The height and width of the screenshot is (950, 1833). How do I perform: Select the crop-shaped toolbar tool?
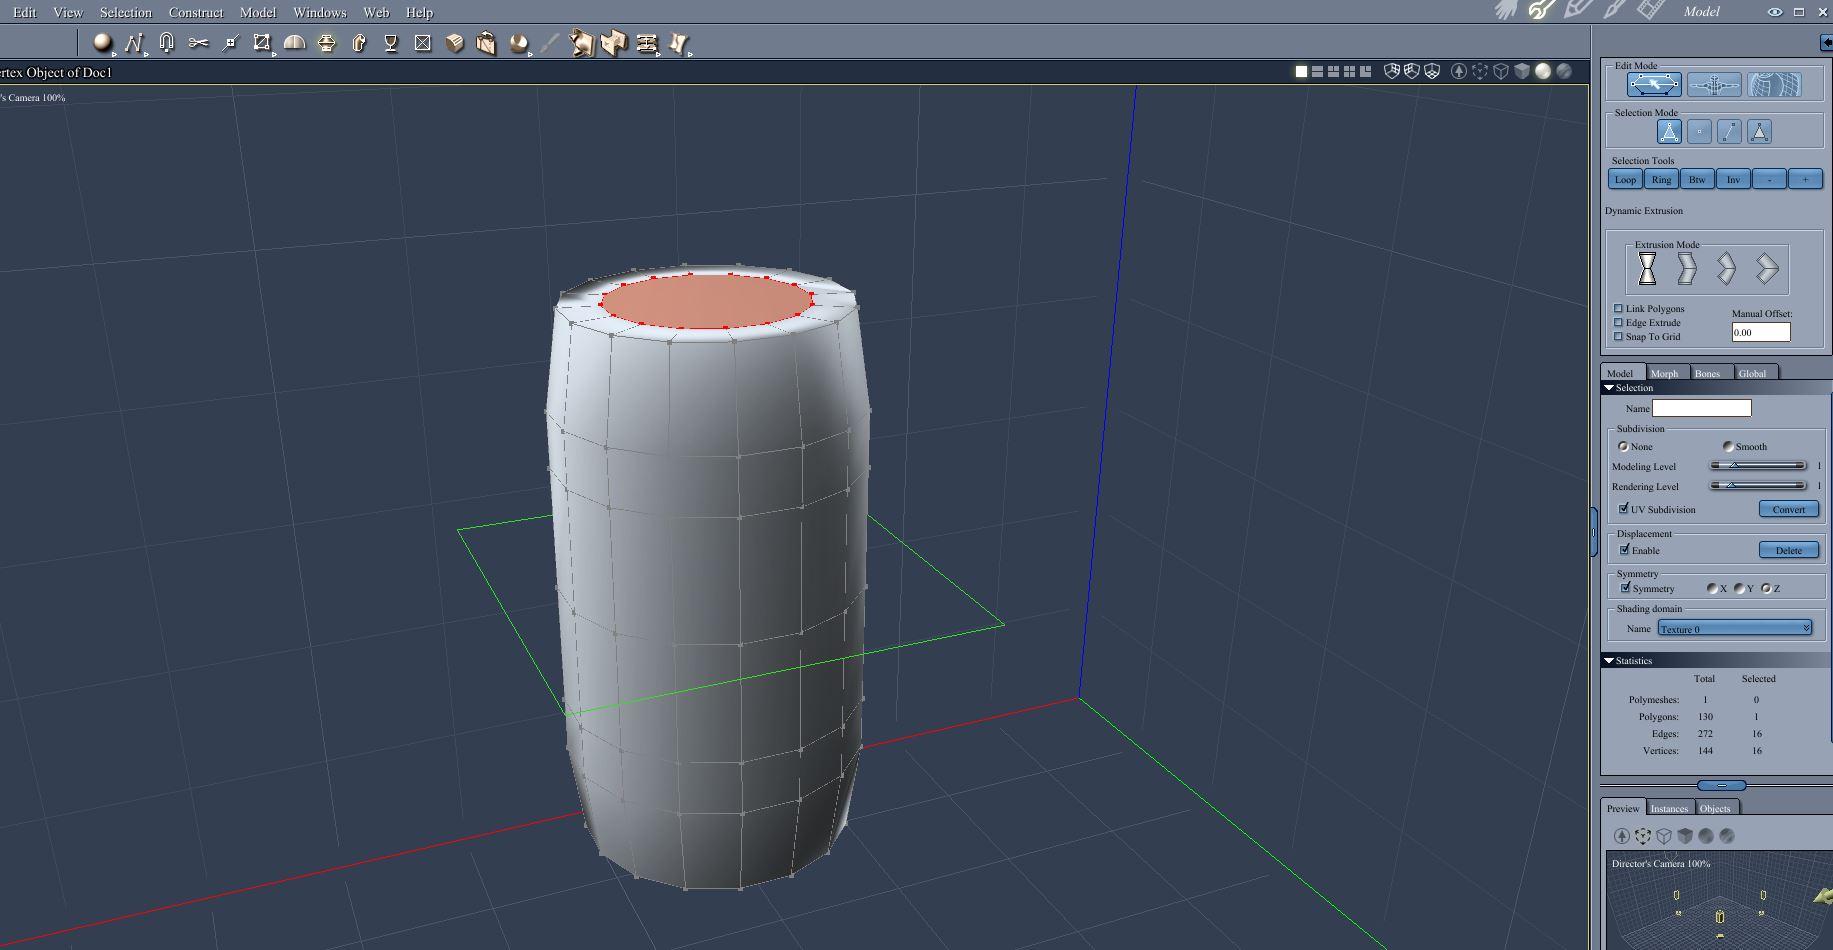pos(262,43)
